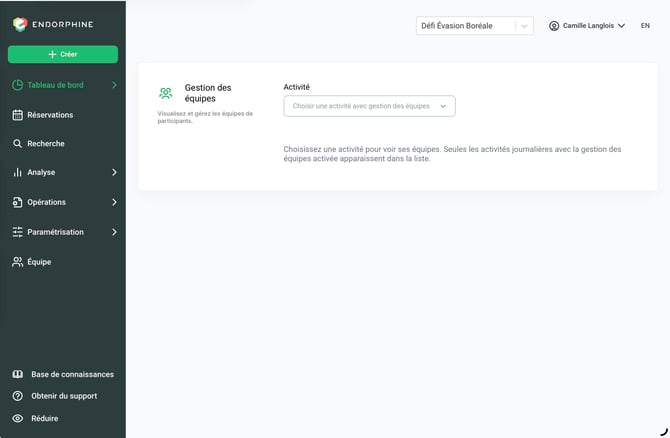Screen dimensions: 670x438
Task: Click the Base de connaissances book icon
Action: pos(18,374)
